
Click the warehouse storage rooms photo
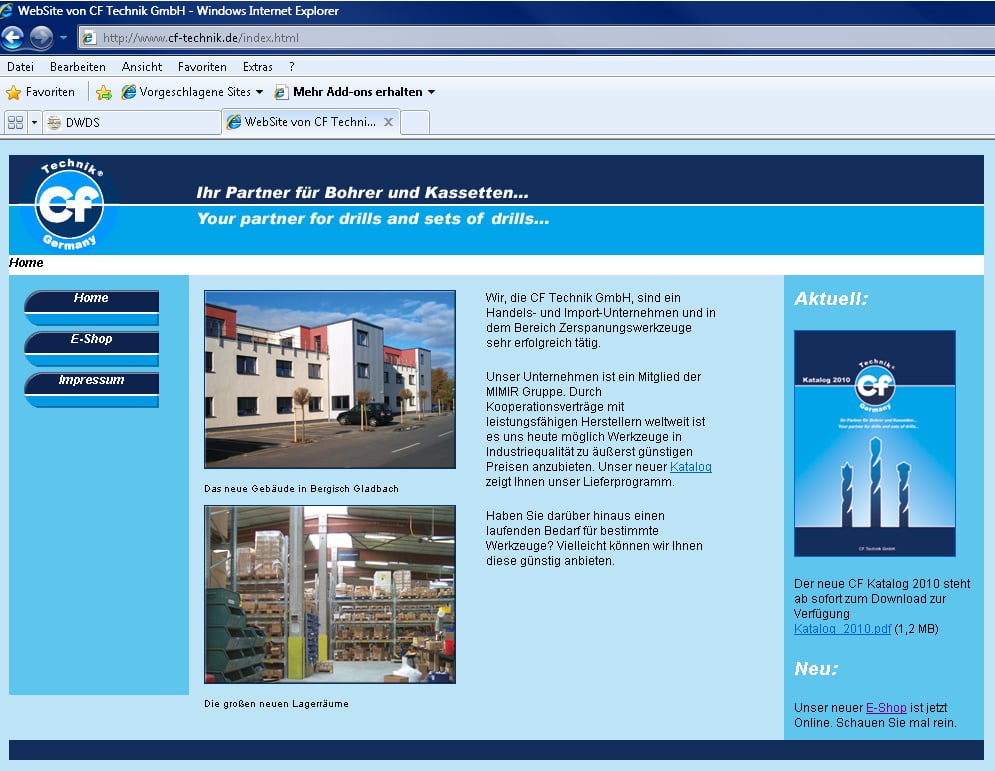pos(330,595)
